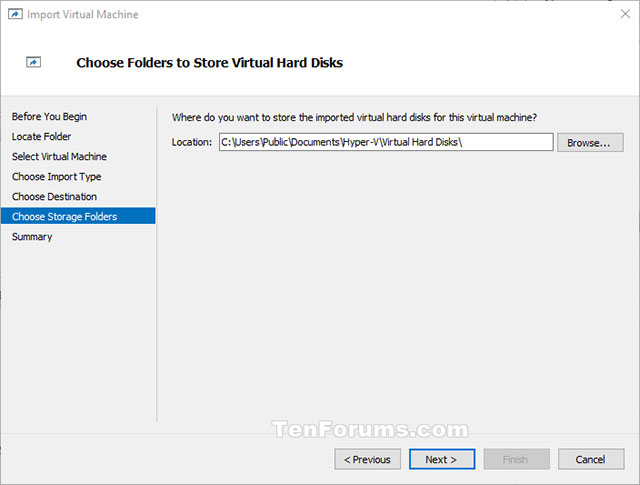
Task: Click the 'Choose Folders to Store Virtual Hard Disks' heading
Action: (x=209, y=62)
